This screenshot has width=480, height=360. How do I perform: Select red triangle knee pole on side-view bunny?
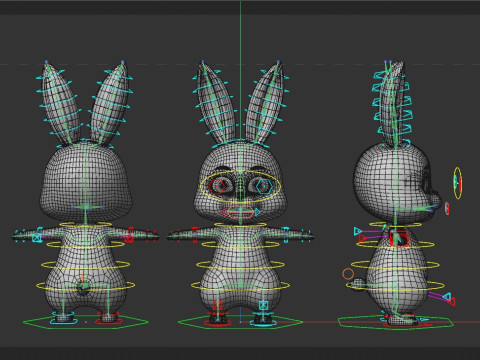point(451,302)
